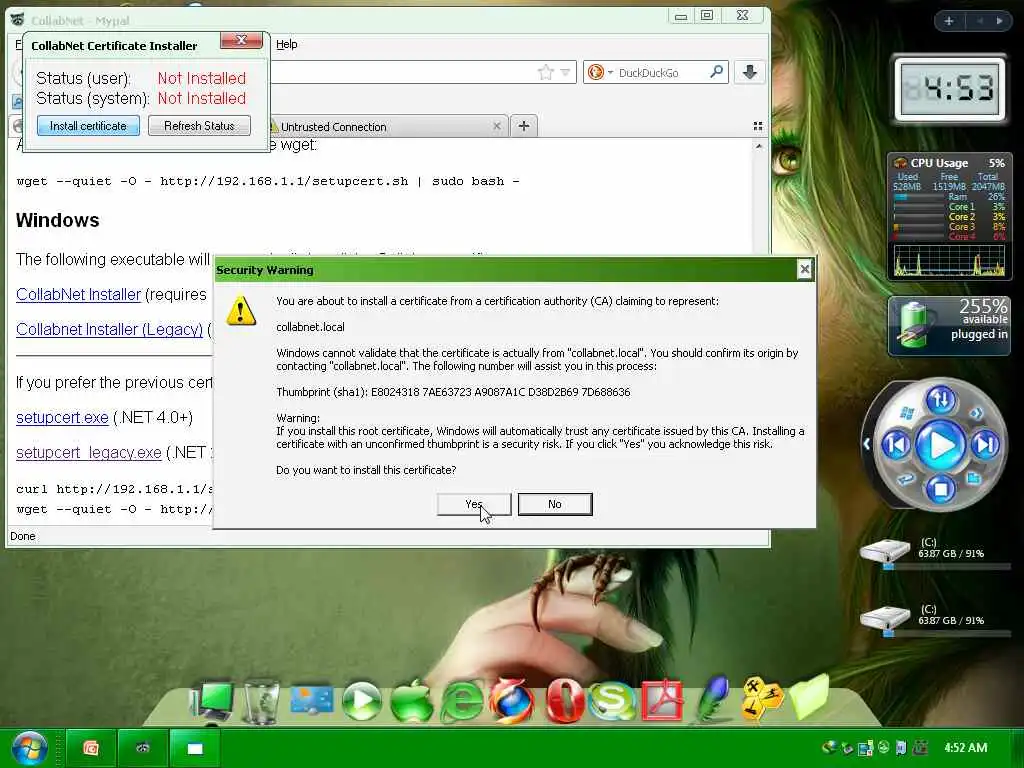Click the next track button on media gadget

point(985,445)
